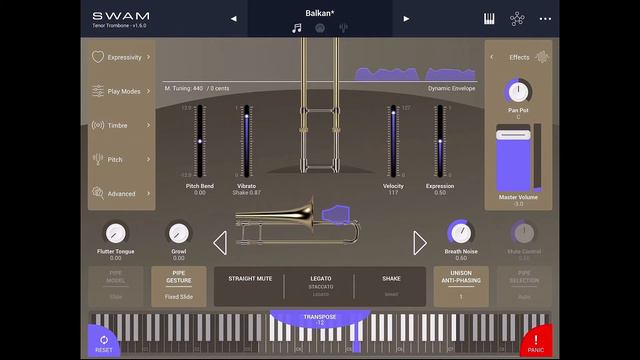Open the Unison Anti-Phasing selector
This screenshot has width=640, height=360.
click(x=461, y=287)
